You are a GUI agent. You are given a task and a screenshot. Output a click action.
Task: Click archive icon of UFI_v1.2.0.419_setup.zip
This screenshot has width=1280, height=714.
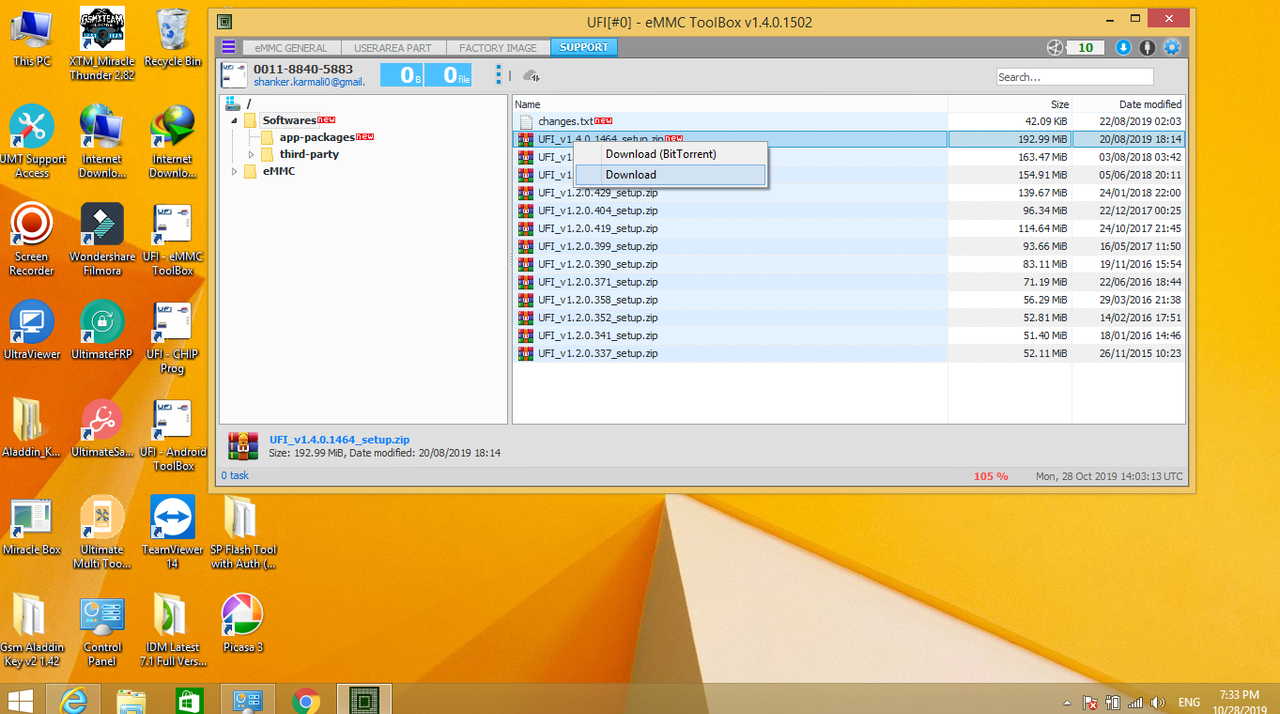coord(525,229)
